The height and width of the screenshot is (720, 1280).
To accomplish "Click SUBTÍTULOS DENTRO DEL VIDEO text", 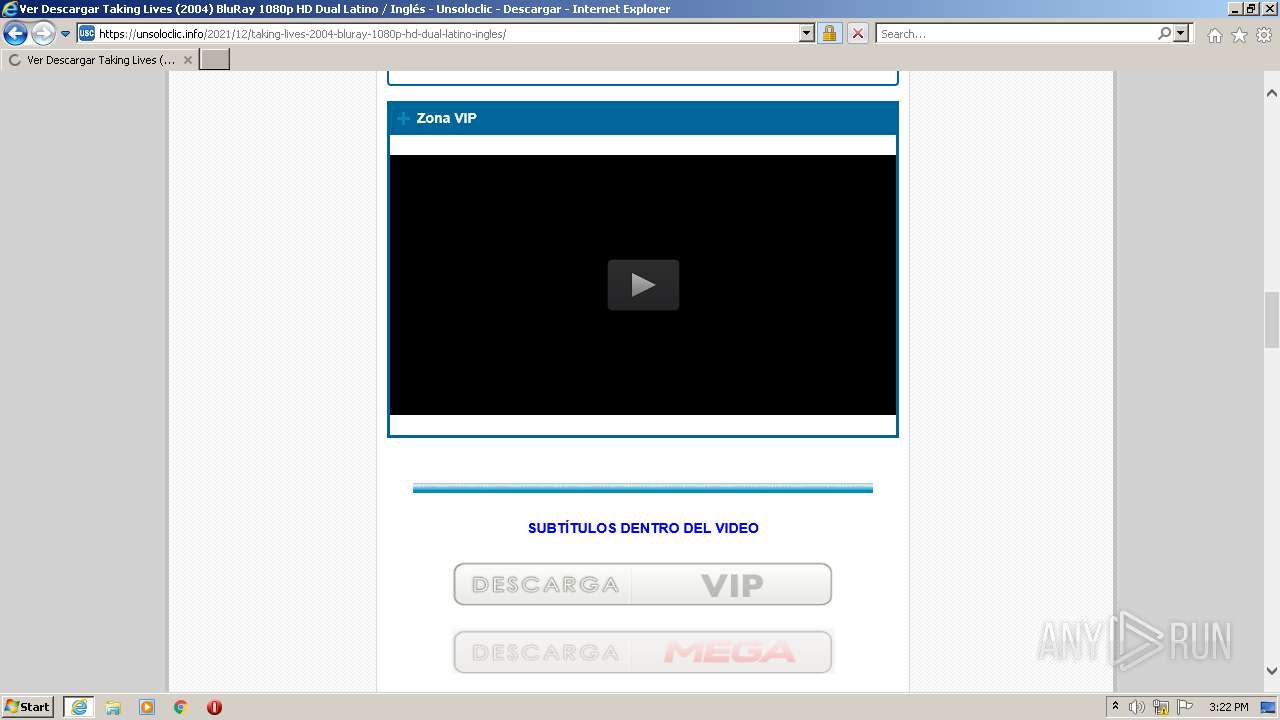I will [x=643, y=528].
